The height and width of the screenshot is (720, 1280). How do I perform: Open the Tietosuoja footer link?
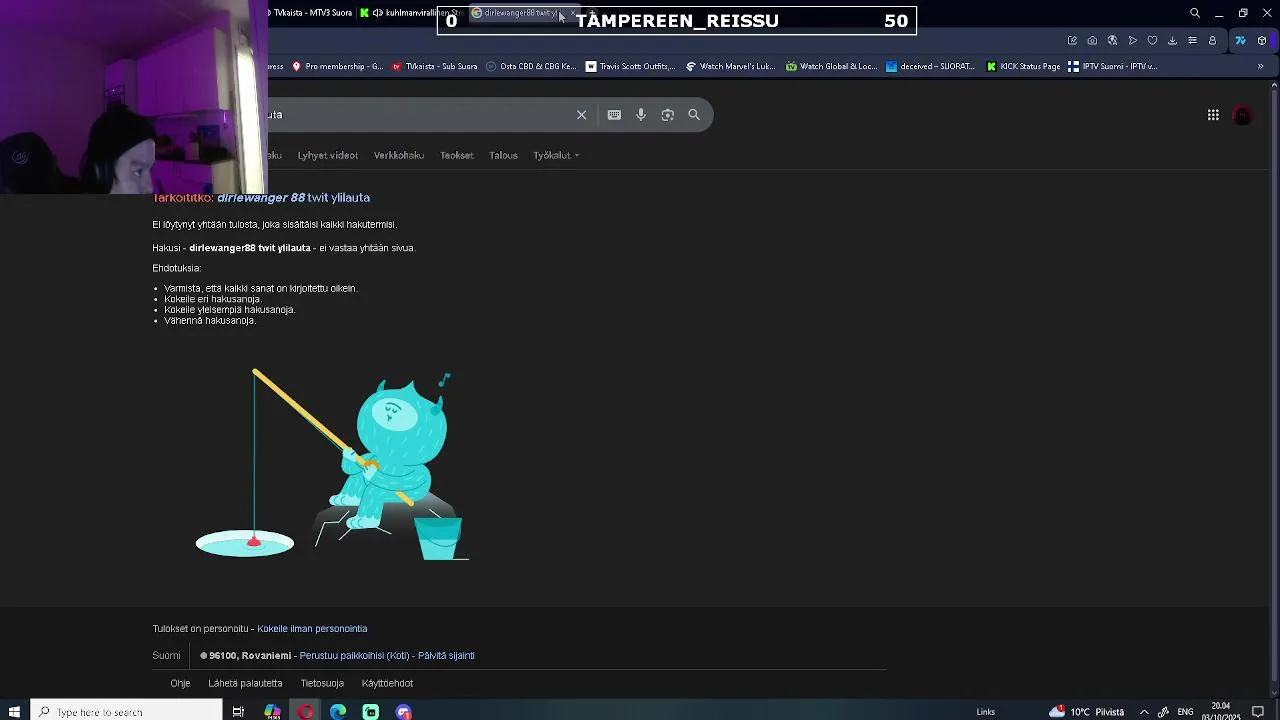click(322, 683)
